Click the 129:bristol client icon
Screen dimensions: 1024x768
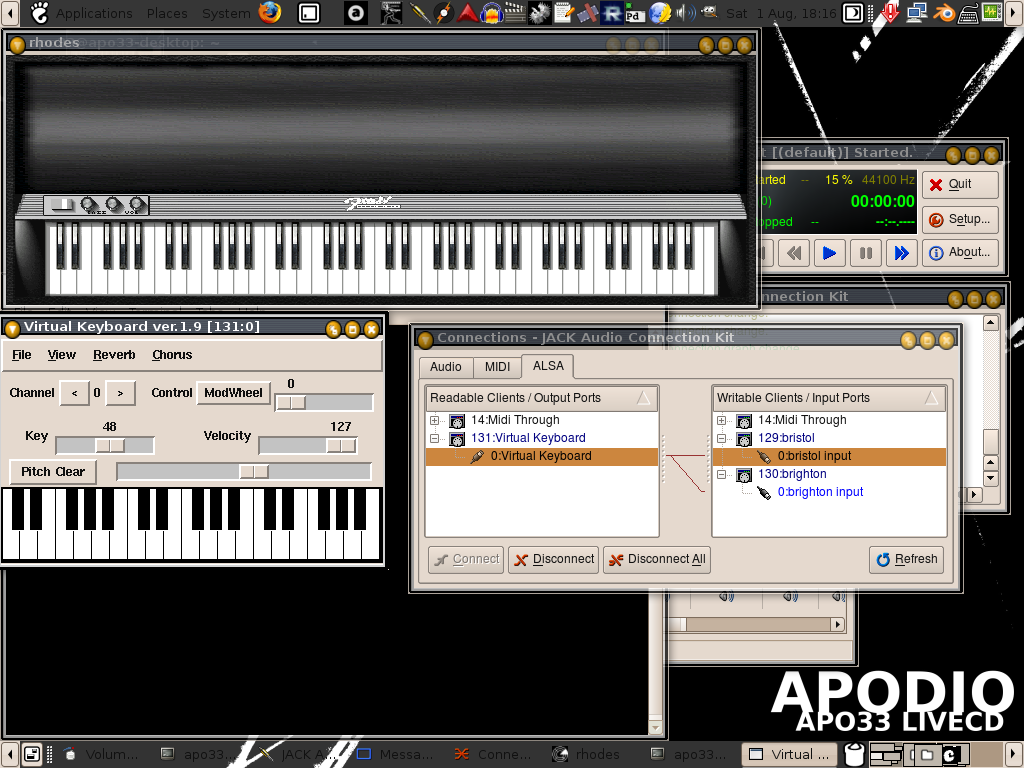click(744, 438)
